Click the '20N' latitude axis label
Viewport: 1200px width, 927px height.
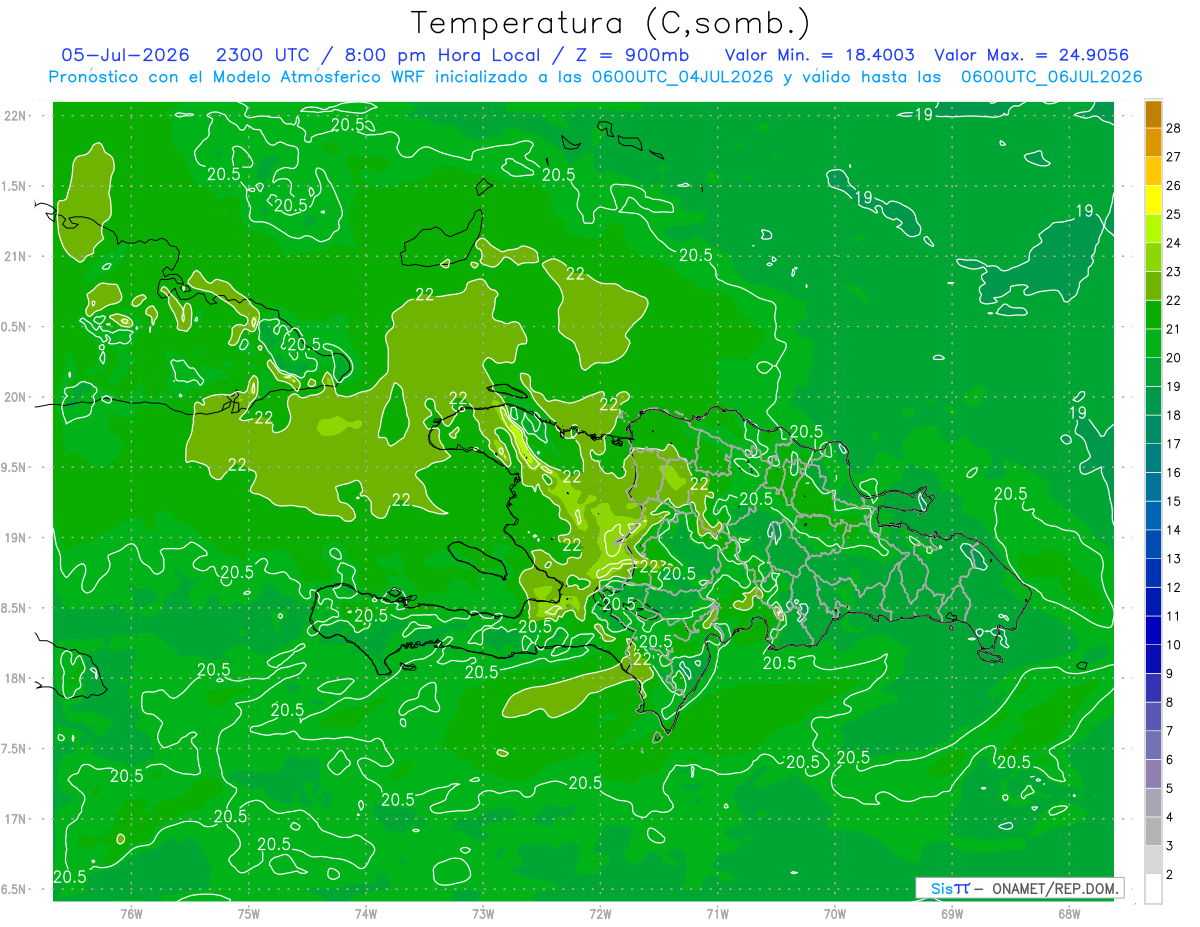pos(15,397)
